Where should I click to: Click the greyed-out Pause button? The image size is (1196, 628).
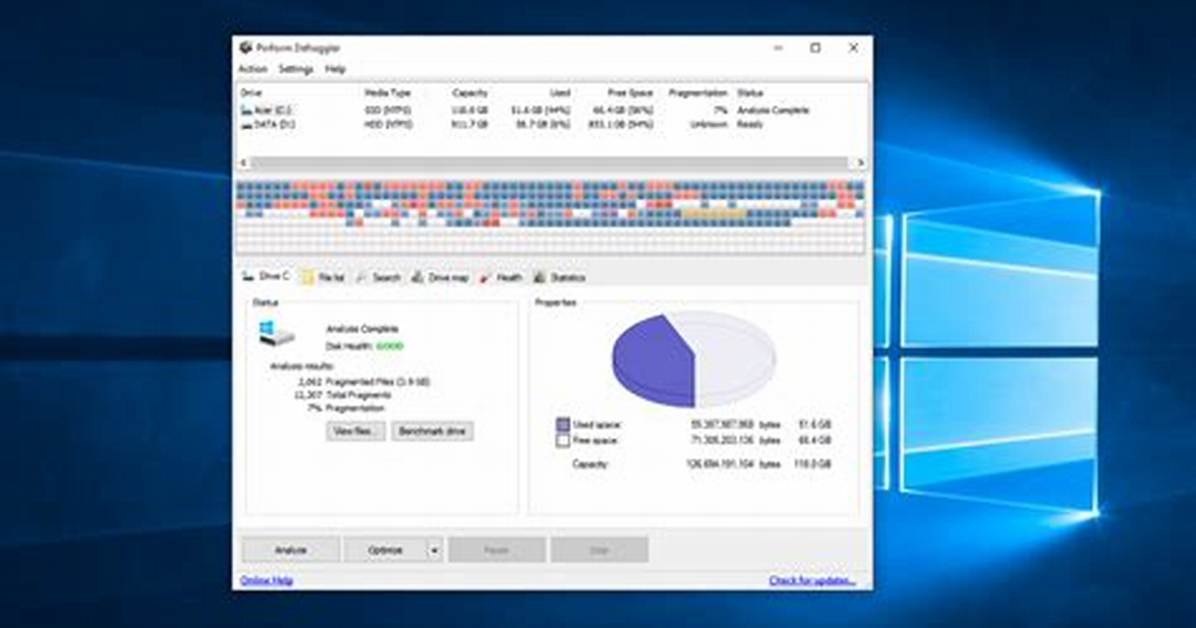pyautogui.click(x=497, y=550)
